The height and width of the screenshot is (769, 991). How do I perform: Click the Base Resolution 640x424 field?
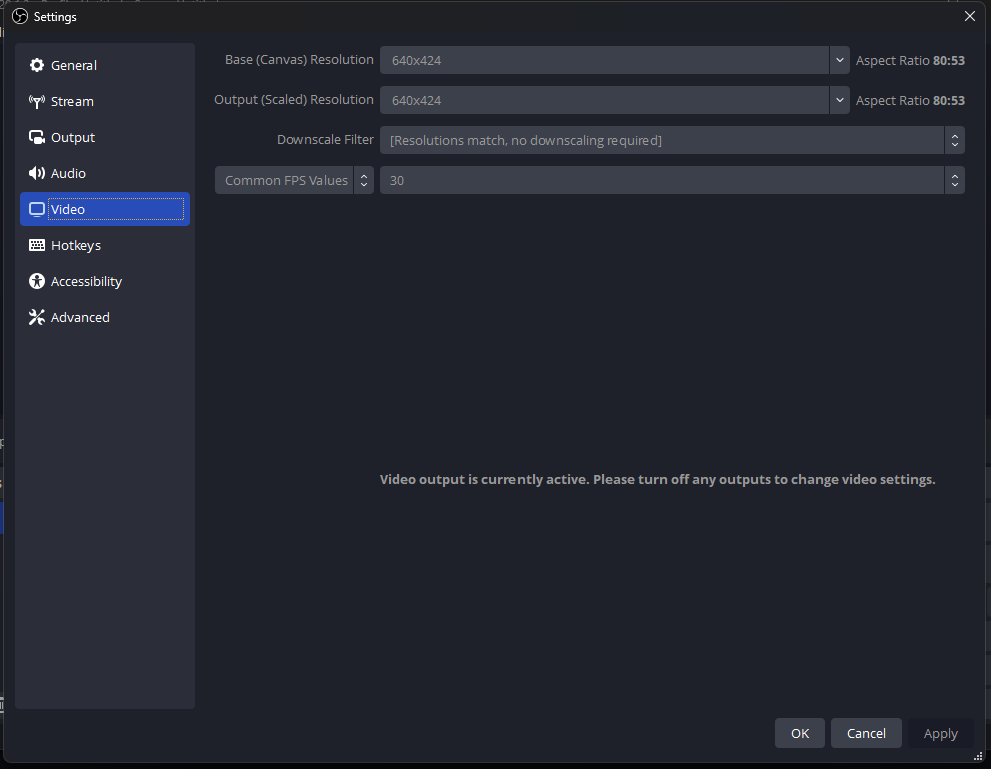(604, 60)
